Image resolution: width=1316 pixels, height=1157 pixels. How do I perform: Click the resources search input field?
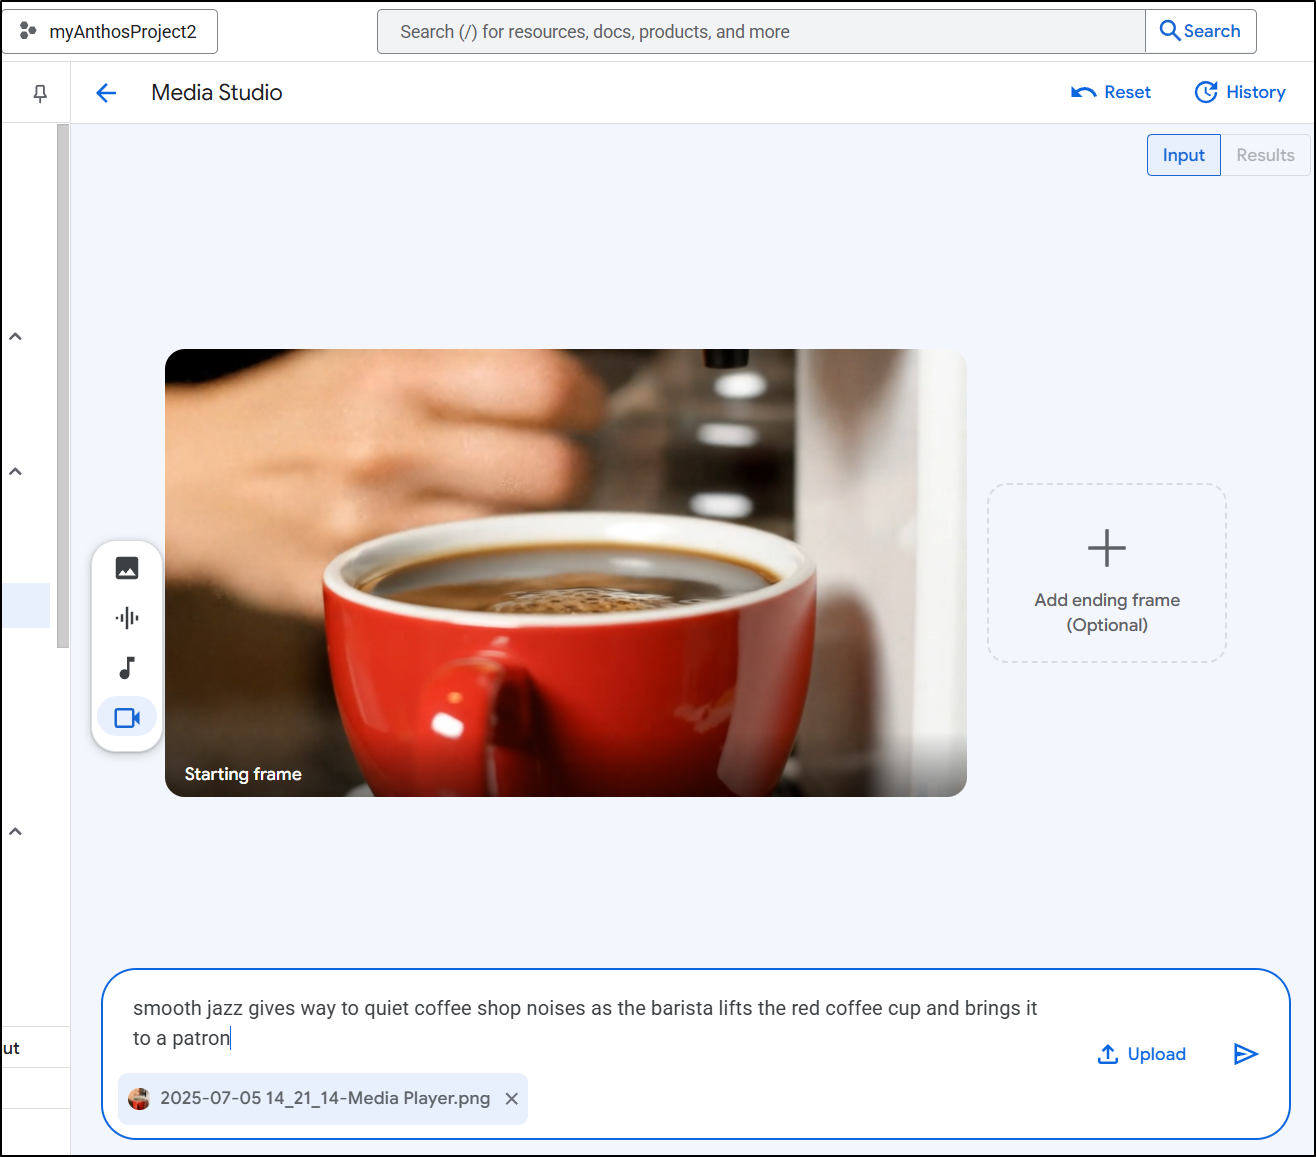761,31
